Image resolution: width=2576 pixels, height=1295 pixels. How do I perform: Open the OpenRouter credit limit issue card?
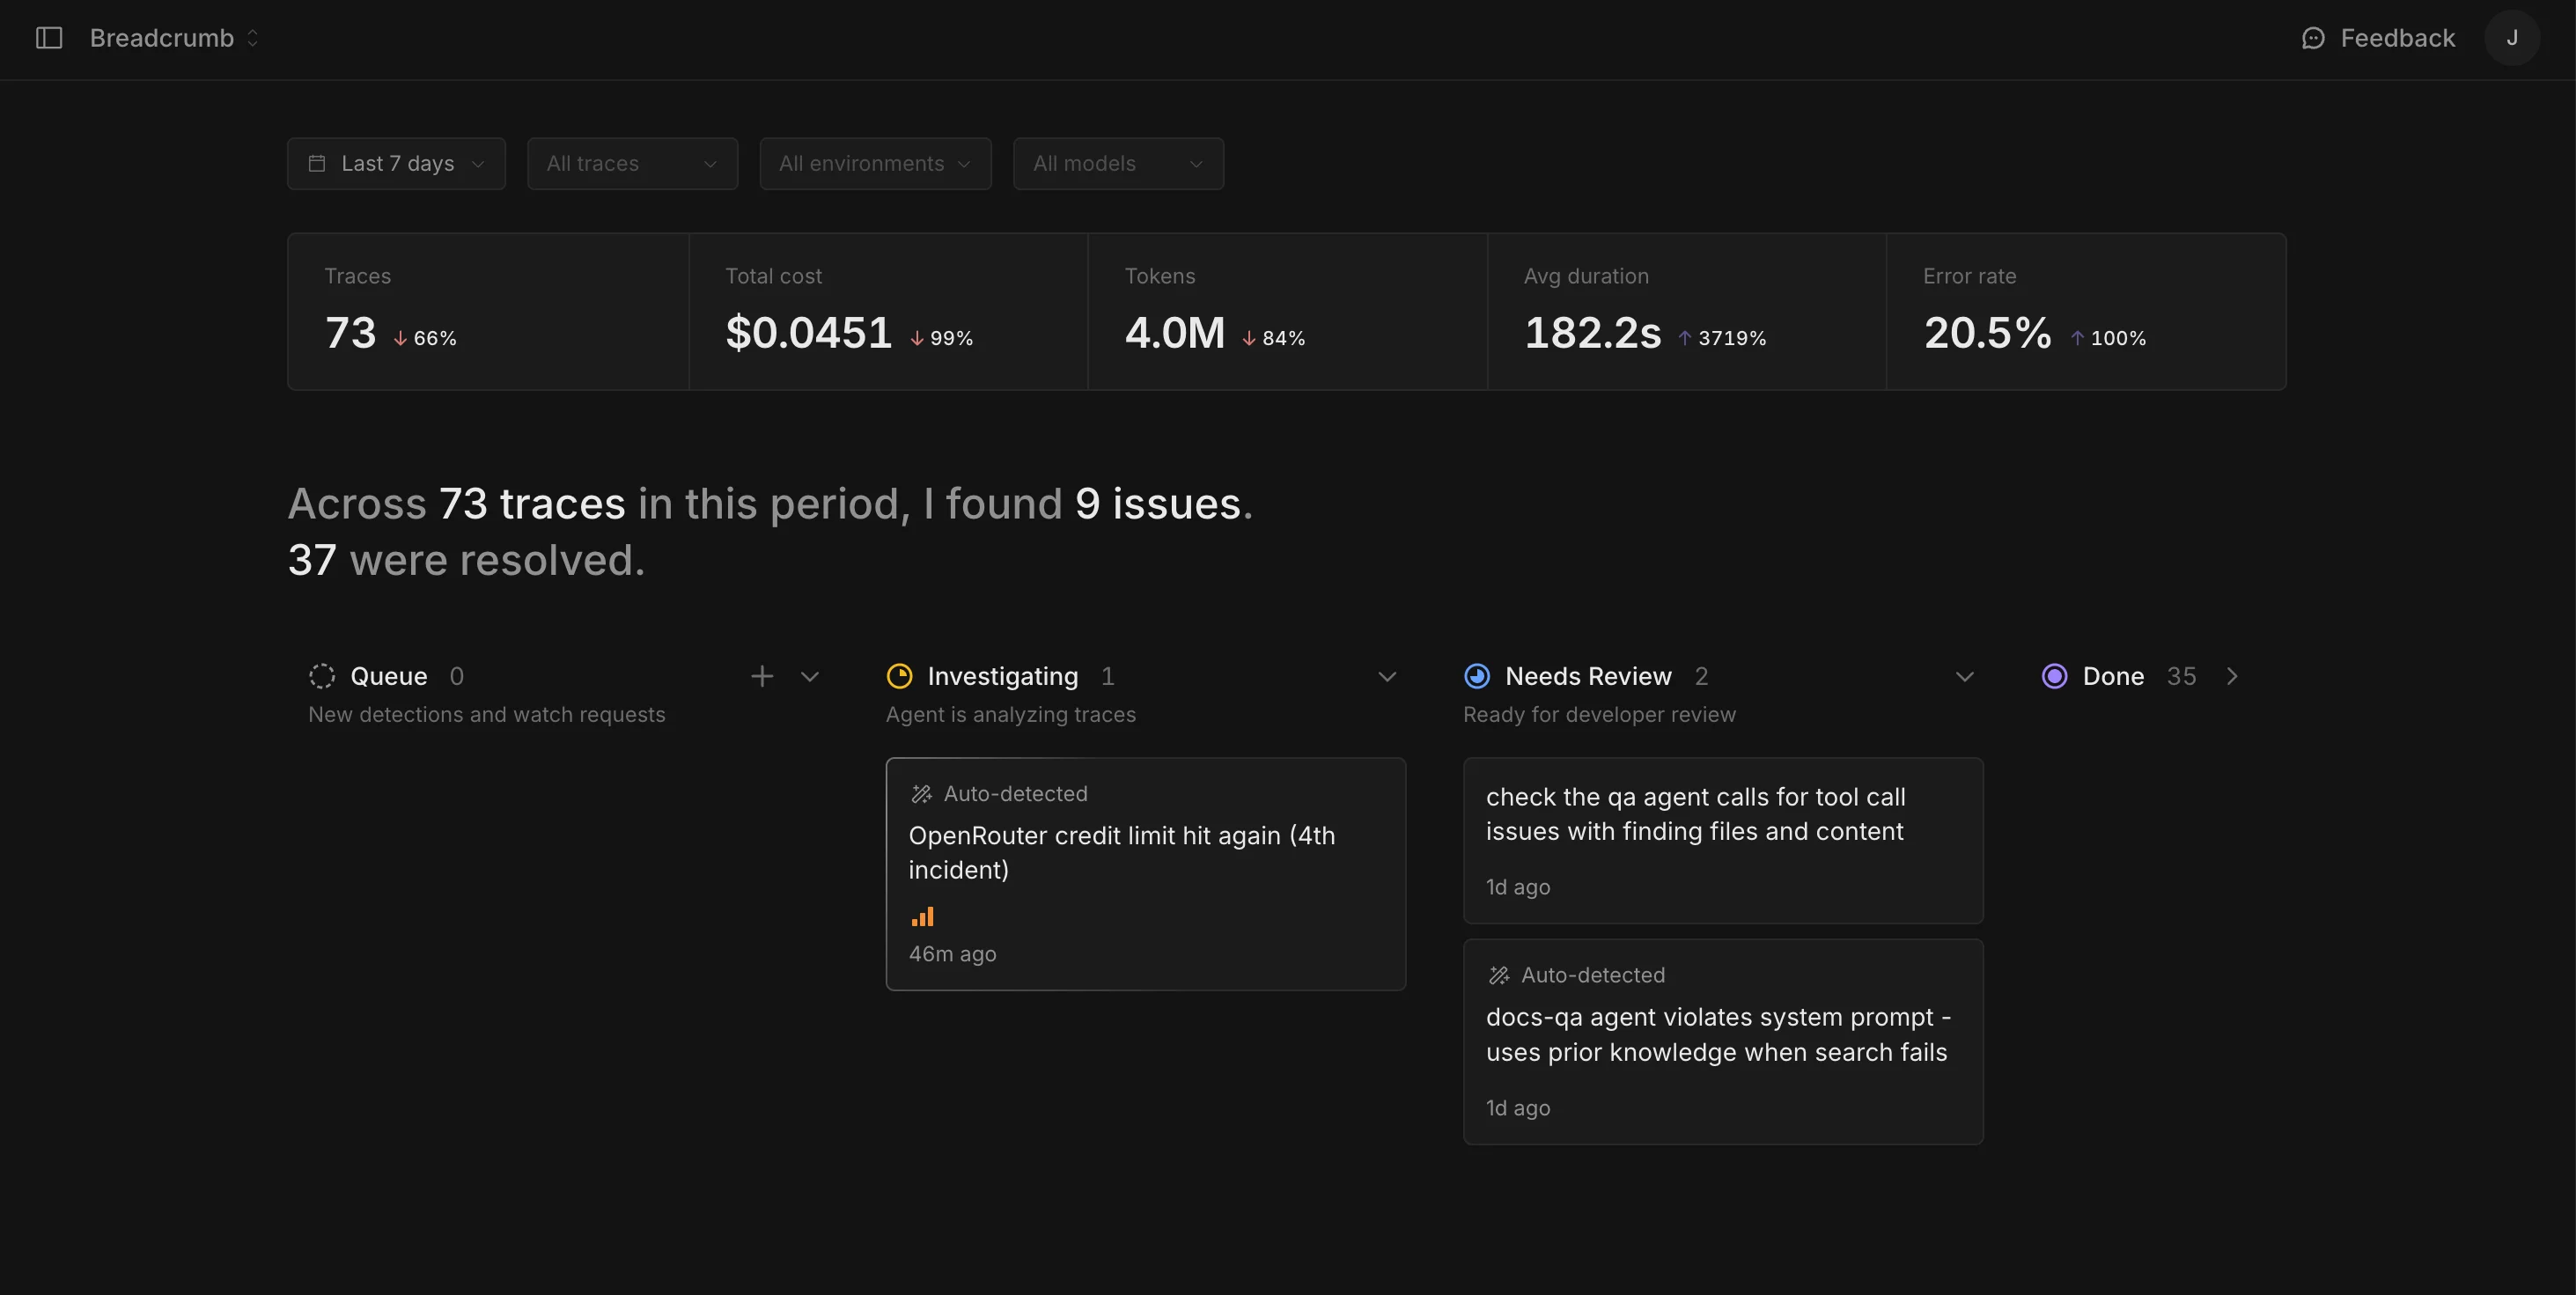pyautogui.click(x=1146, y=873)
